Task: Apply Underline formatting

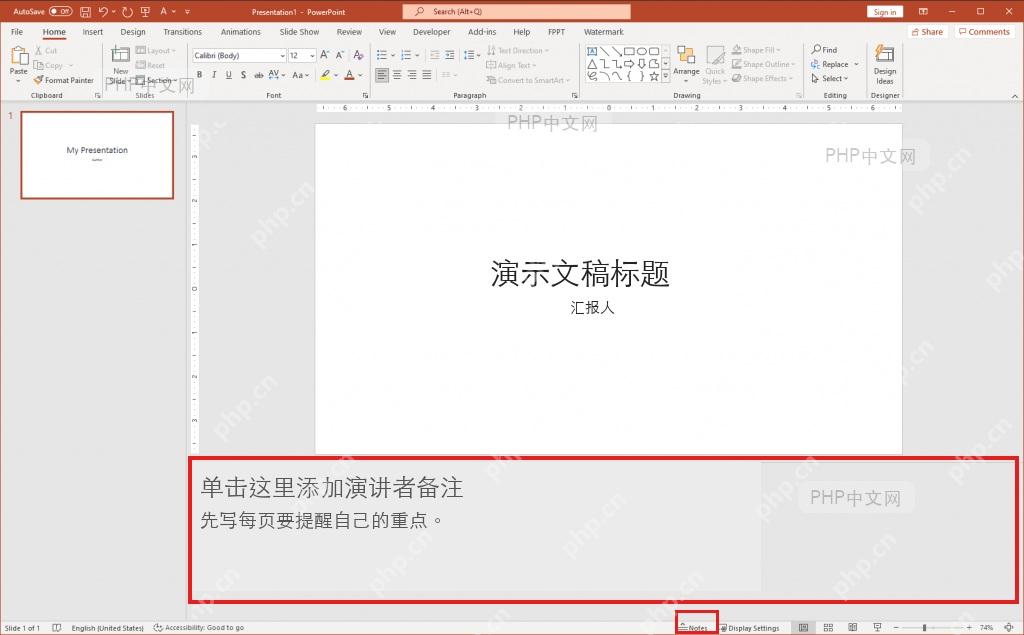Action: point(229,75)
